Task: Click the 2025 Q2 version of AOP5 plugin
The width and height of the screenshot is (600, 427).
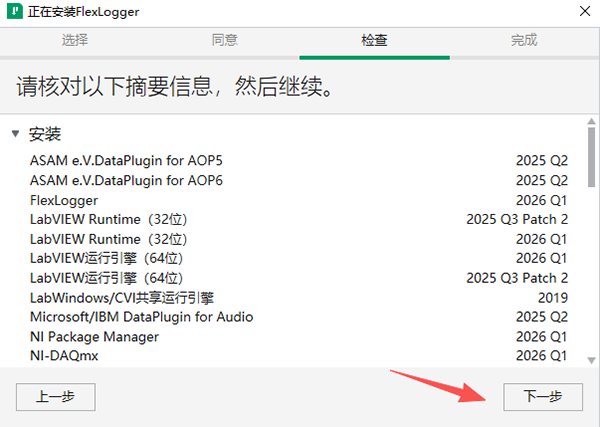Action: click(x=541, y=160)
